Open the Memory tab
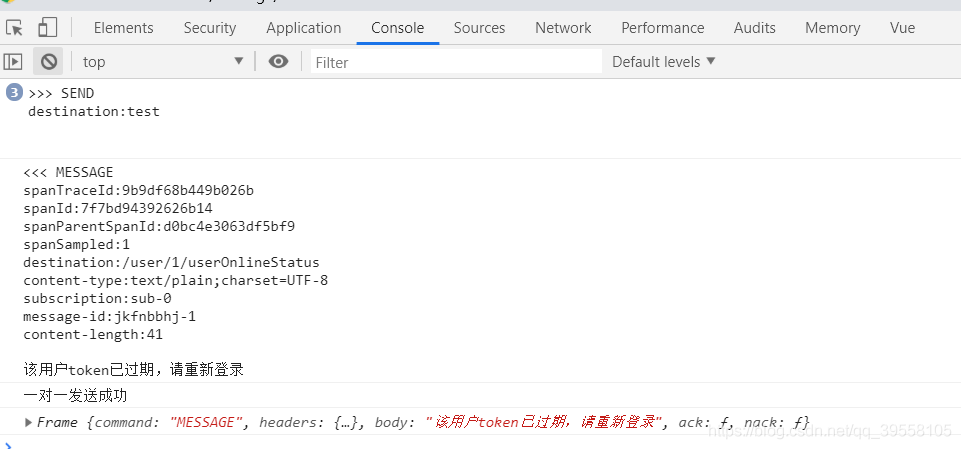Screen dimensions: 961x449 point(832,28)
